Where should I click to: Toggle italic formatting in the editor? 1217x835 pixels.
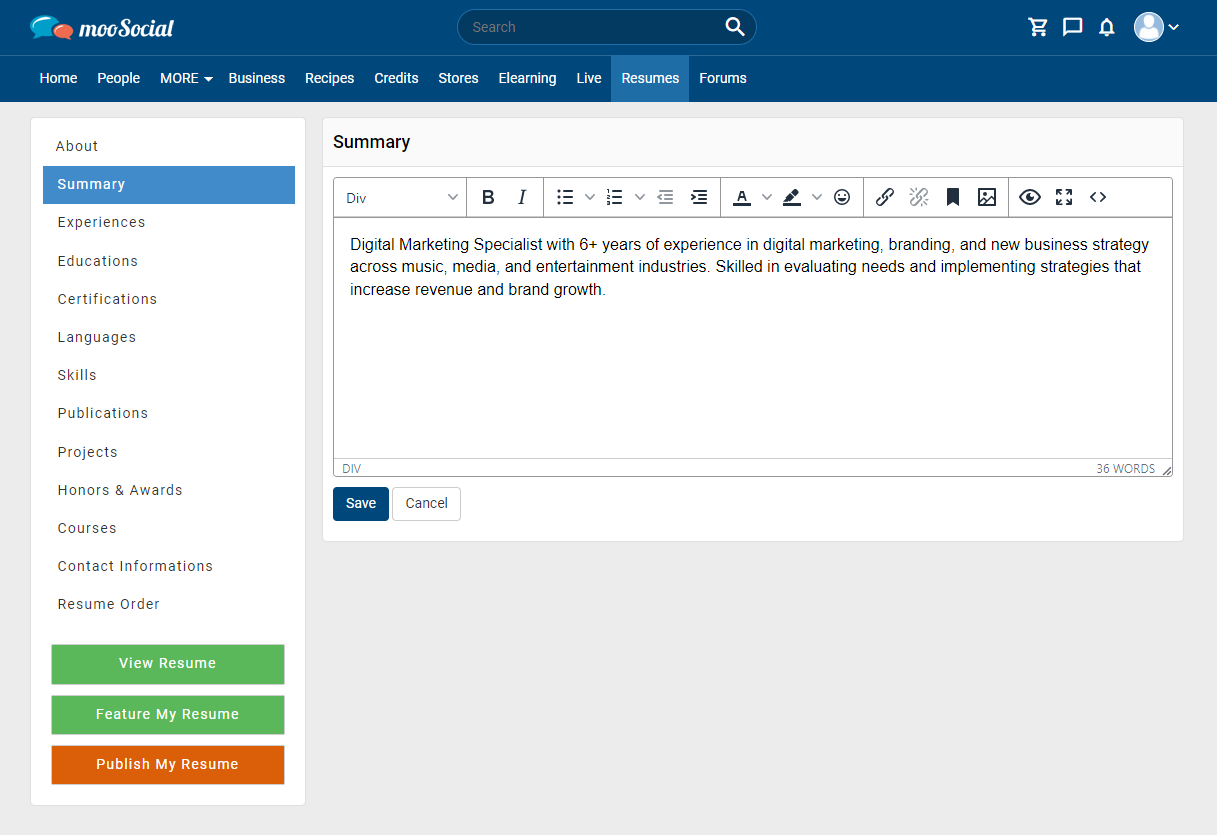pos(521,197)
